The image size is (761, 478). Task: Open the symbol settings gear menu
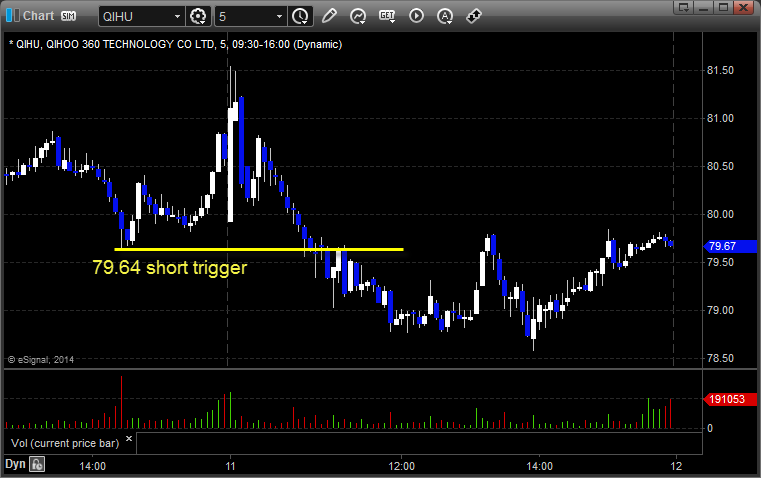coord(198,16)
